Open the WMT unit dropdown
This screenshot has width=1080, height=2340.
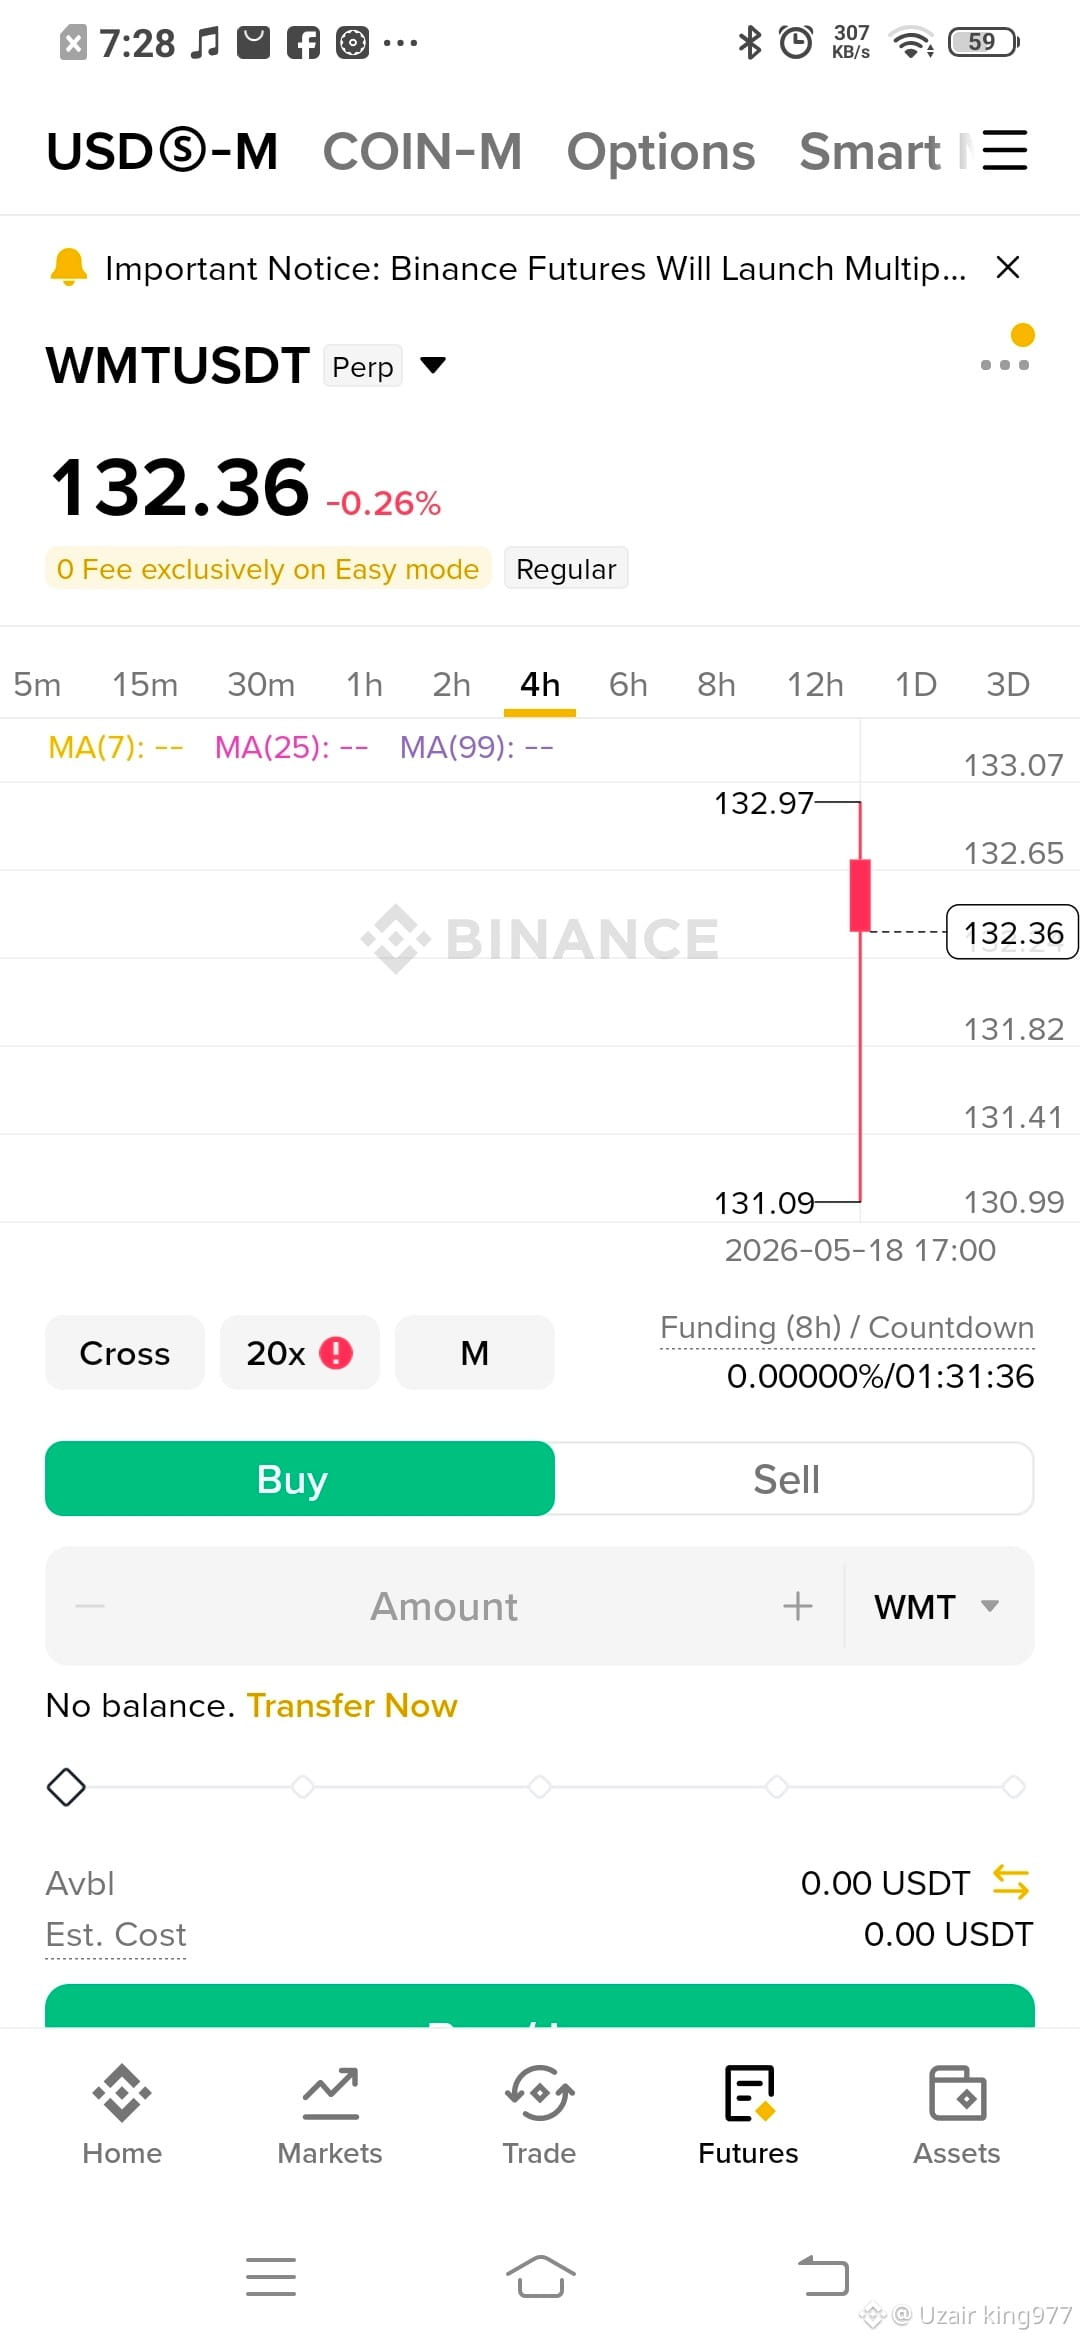click(937, 1606)
